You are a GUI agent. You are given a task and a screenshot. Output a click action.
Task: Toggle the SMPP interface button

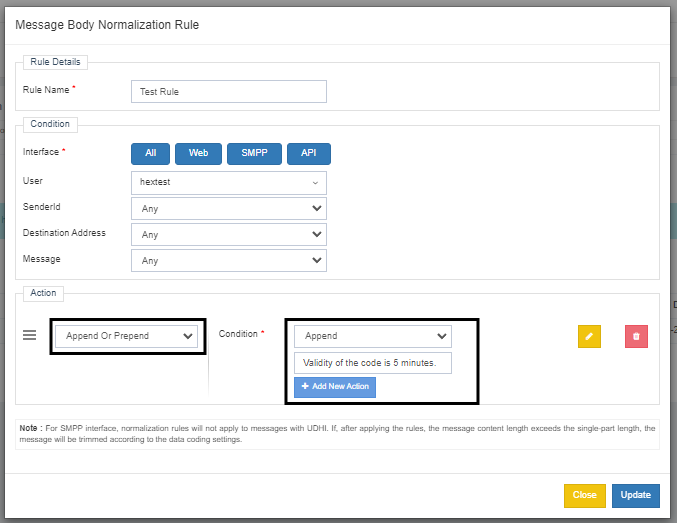(x=254, y=153)
